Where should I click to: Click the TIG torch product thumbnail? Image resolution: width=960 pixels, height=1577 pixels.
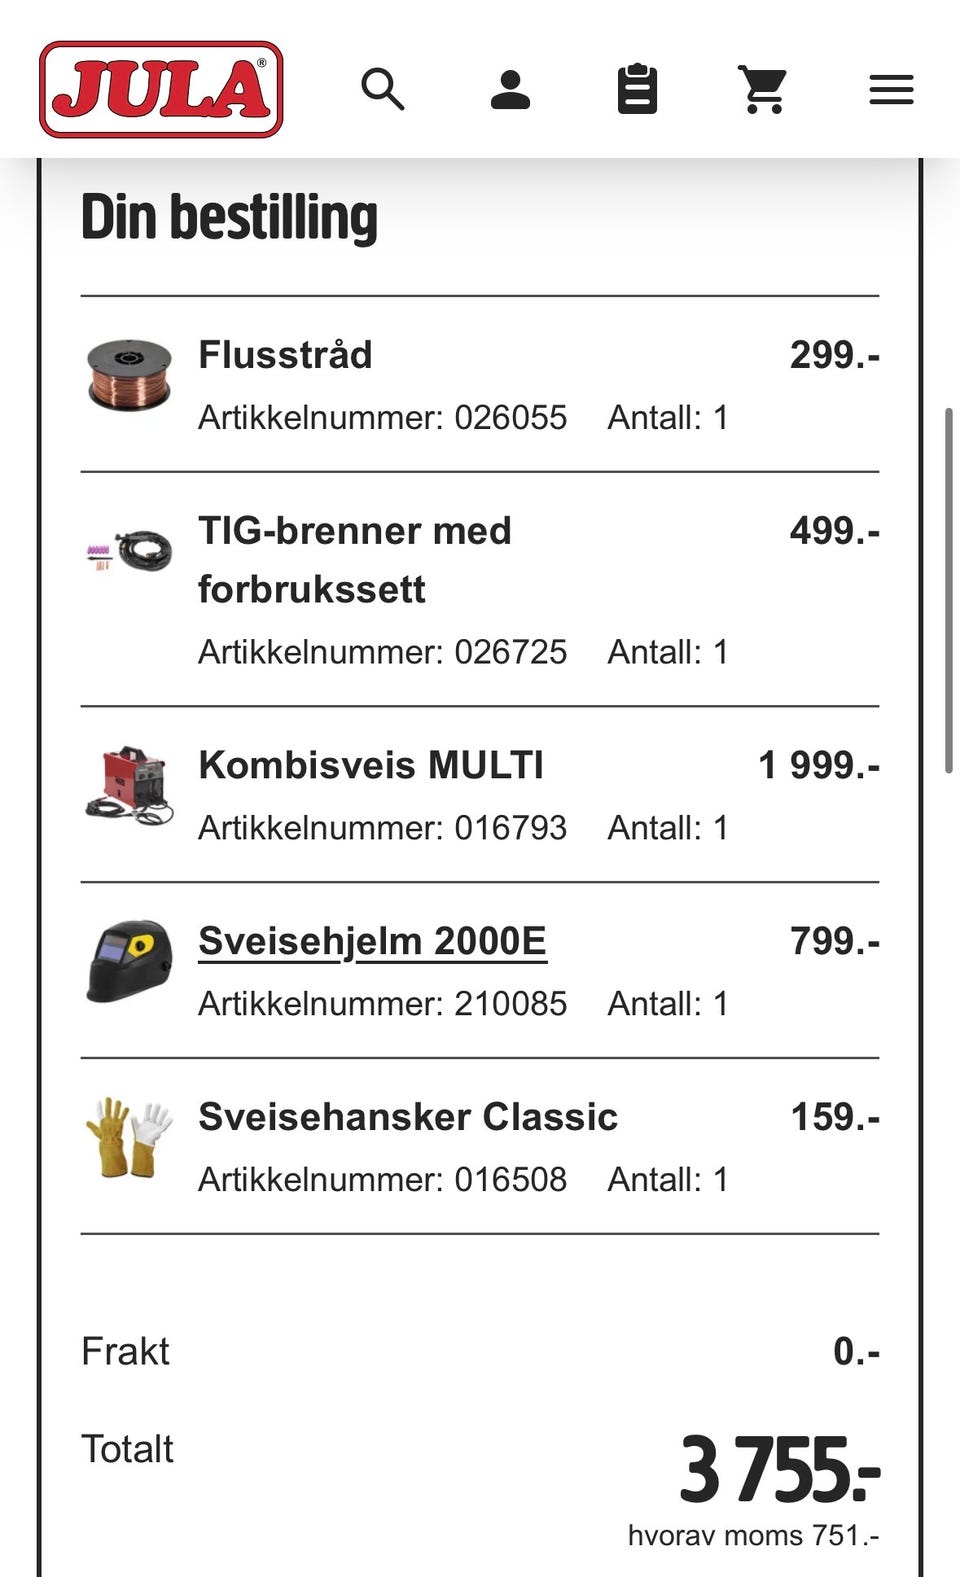(129, 551)
